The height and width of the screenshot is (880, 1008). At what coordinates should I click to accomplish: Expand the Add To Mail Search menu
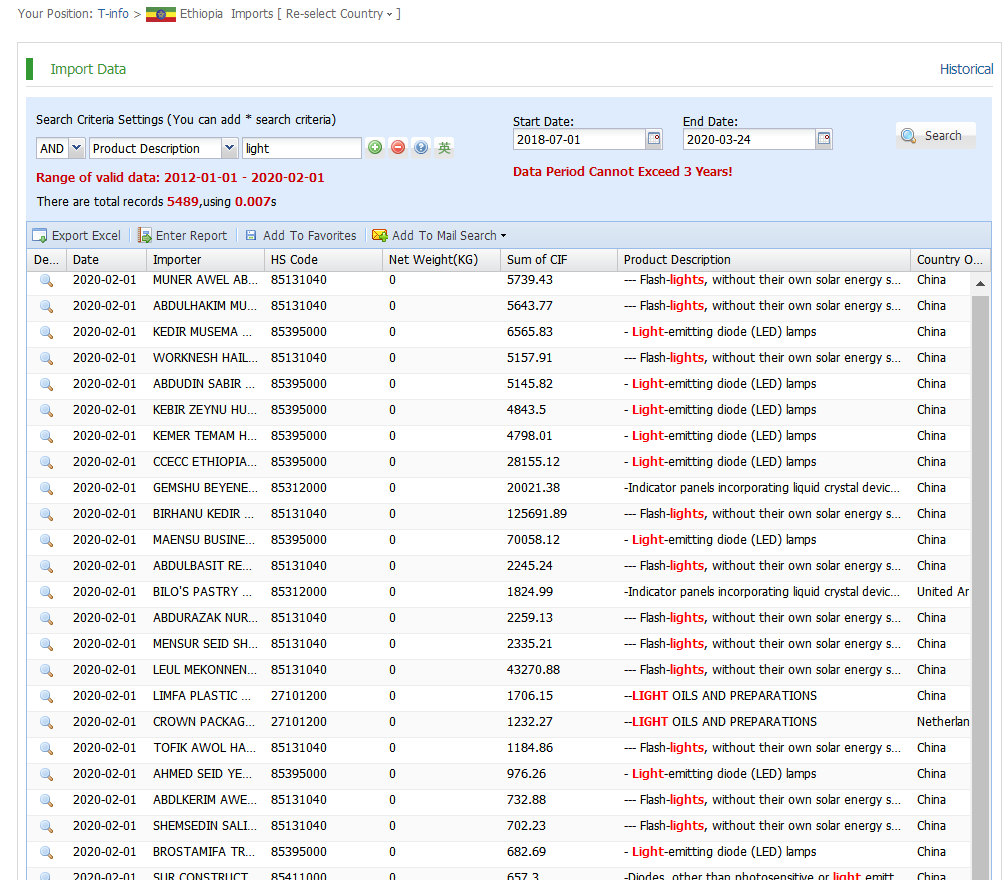click(x=440, y=236)
